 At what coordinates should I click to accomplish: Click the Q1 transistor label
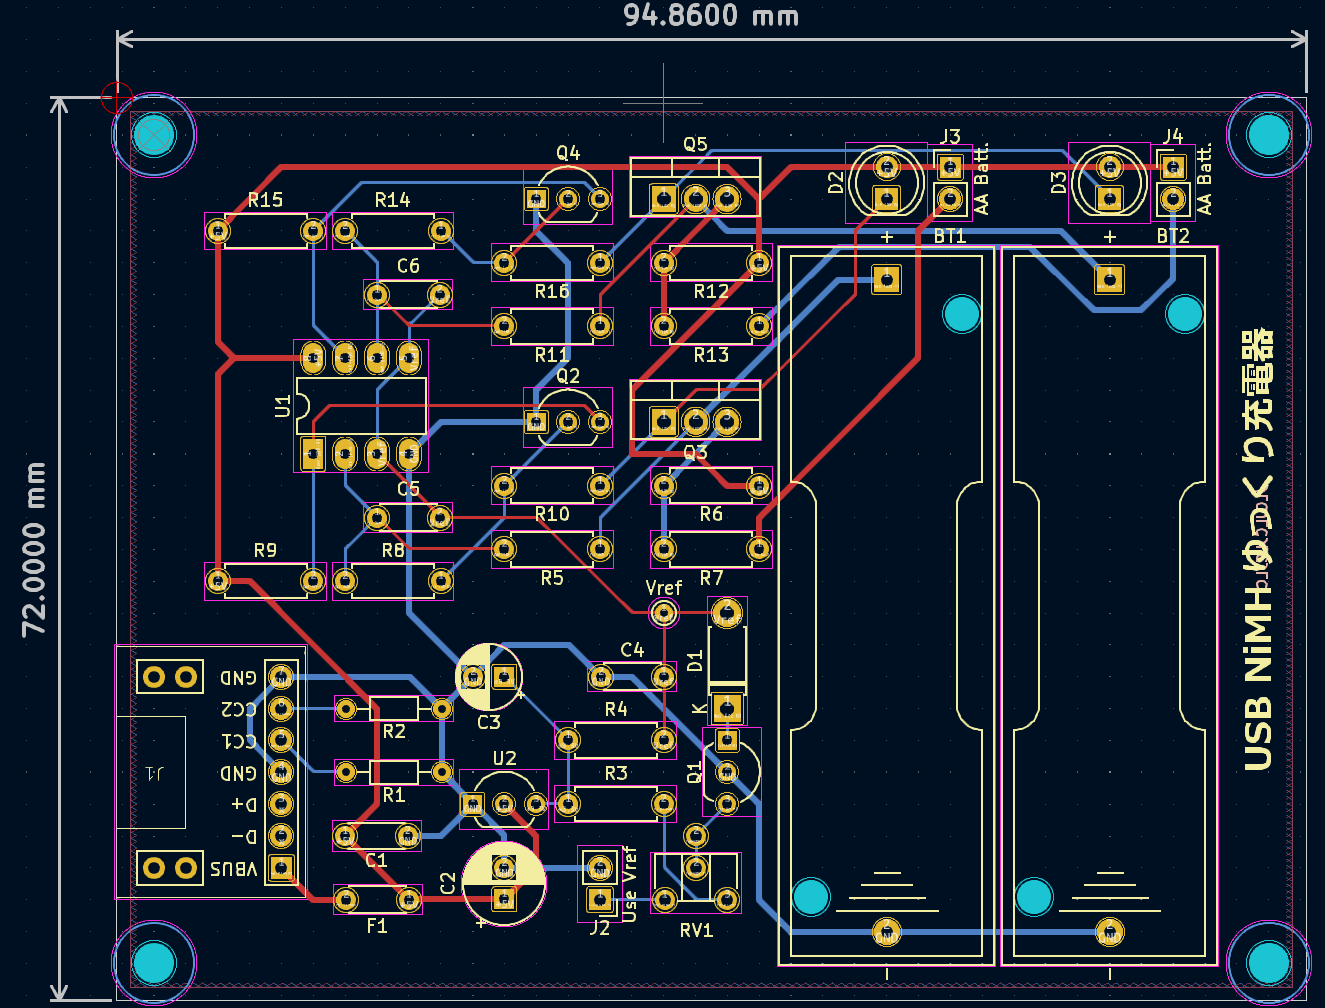point(695,772)
